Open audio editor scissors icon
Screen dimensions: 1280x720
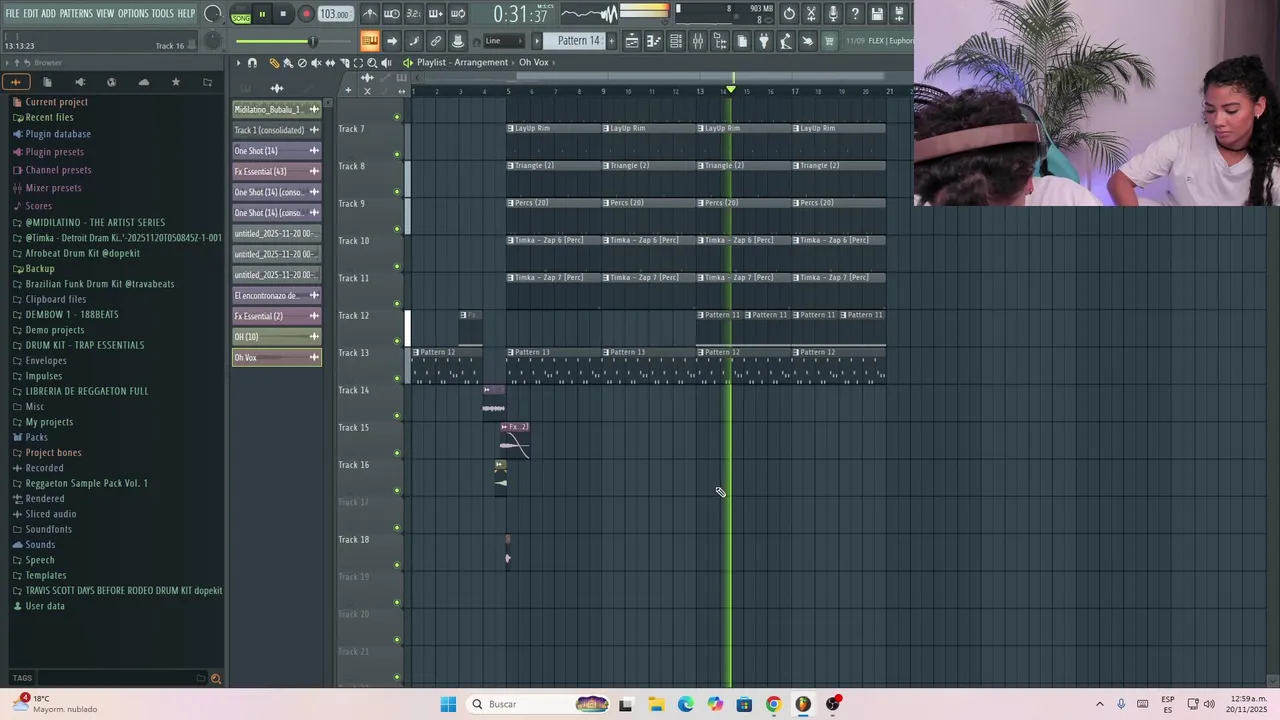pos(811,14)
